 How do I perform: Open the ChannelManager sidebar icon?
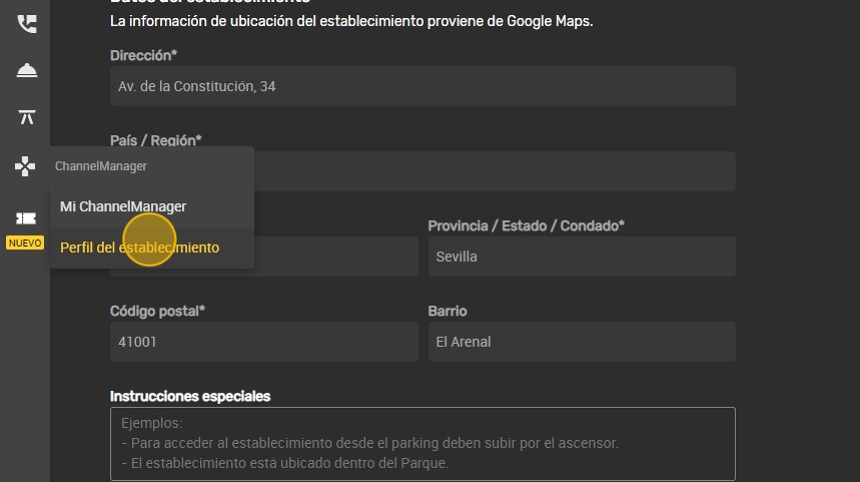(x=26, y=166)
